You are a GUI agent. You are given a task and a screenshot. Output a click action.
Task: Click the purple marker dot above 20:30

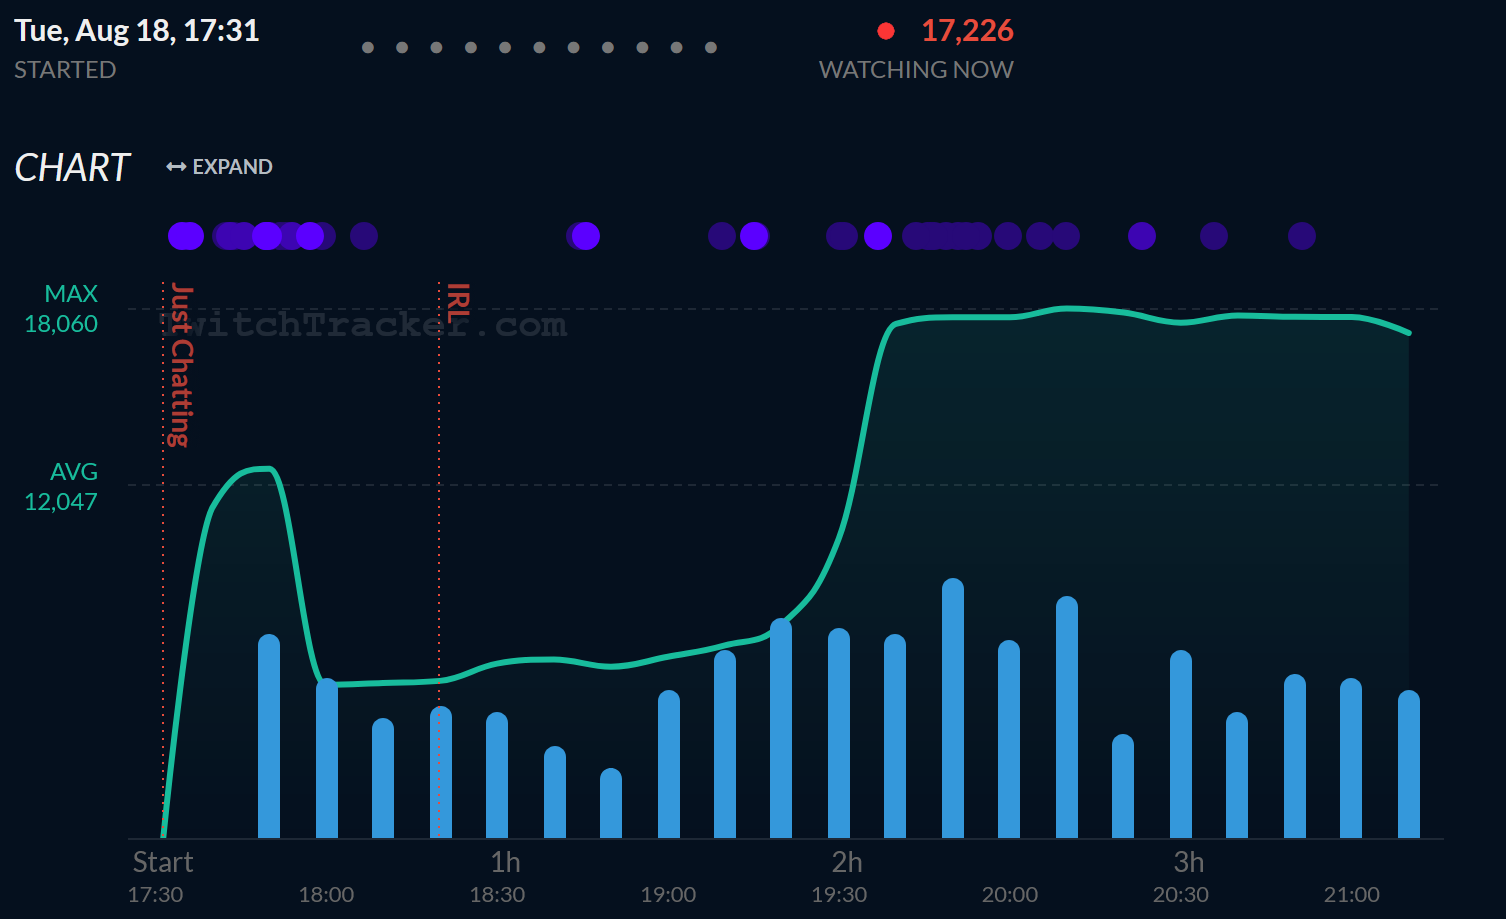[x=1214, y=236]
